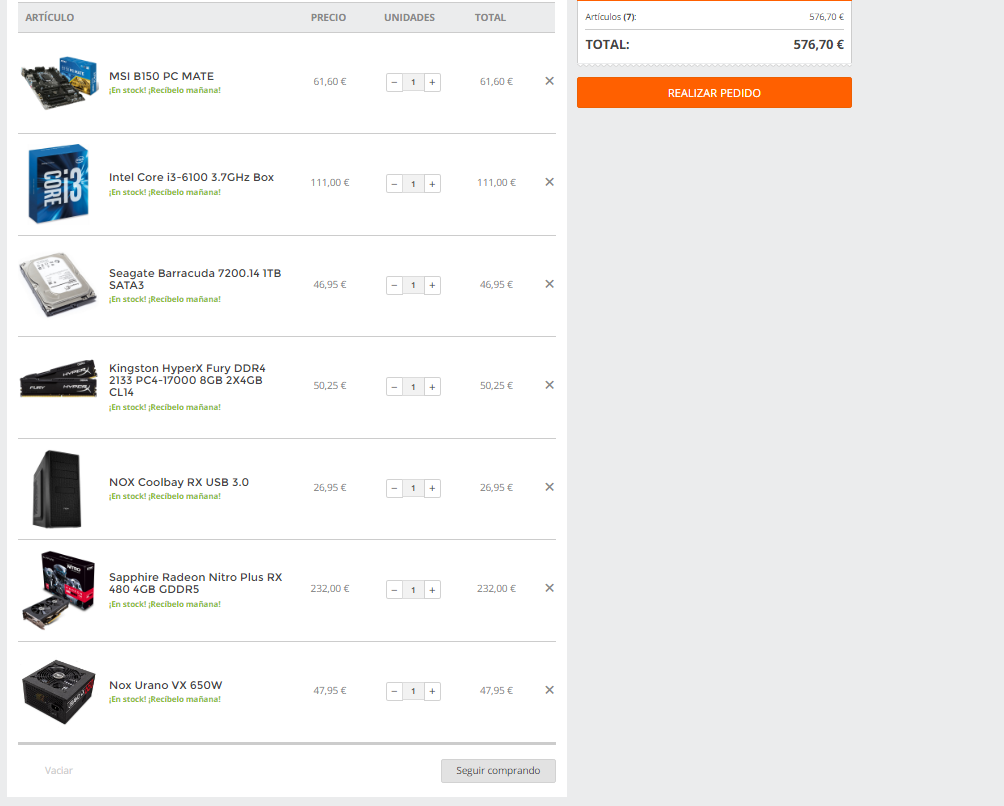Screen dimensions: 1004x806
Task: Remove MSI B150 PC MATE from cart
Action: (549, 81)
